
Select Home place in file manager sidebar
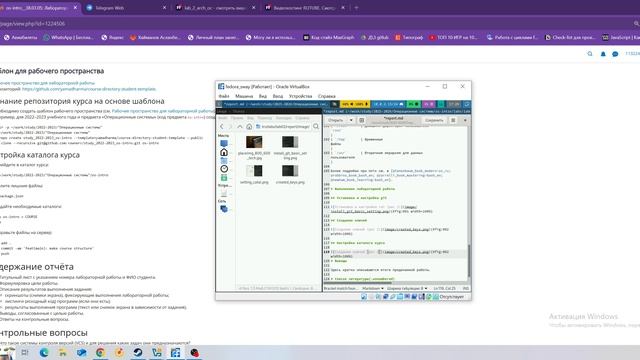(224, 152)
